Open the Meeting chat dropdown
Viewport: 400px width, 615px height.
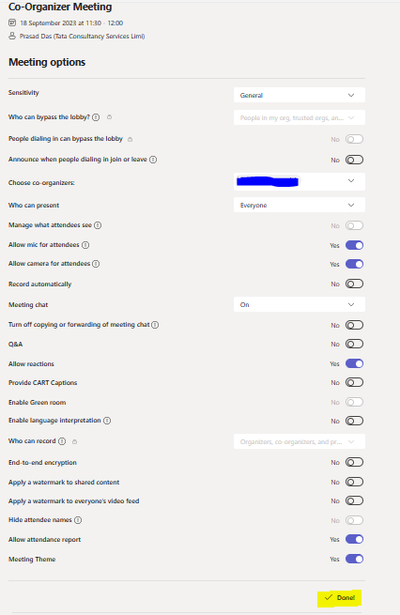[299, 305]
